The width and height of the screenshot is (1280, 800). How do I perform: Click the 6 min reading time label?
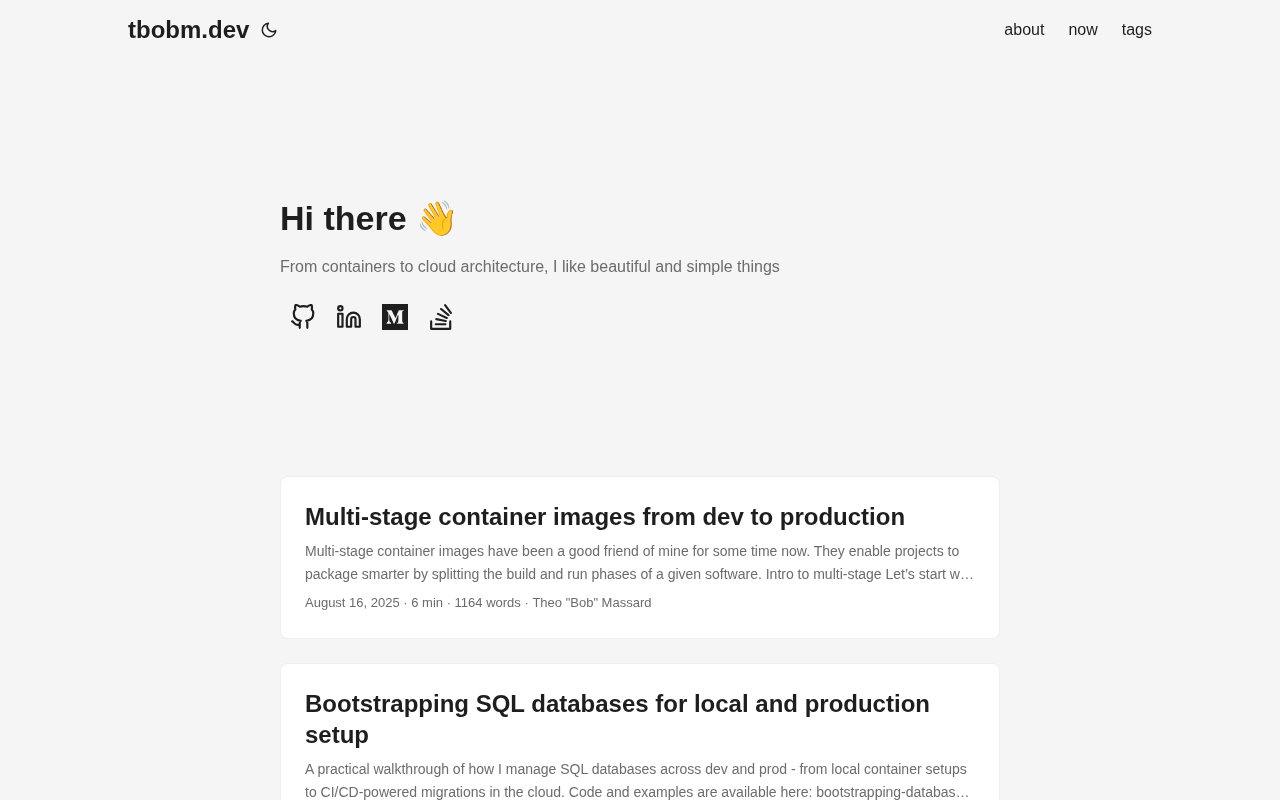click(x=427, y=603)
